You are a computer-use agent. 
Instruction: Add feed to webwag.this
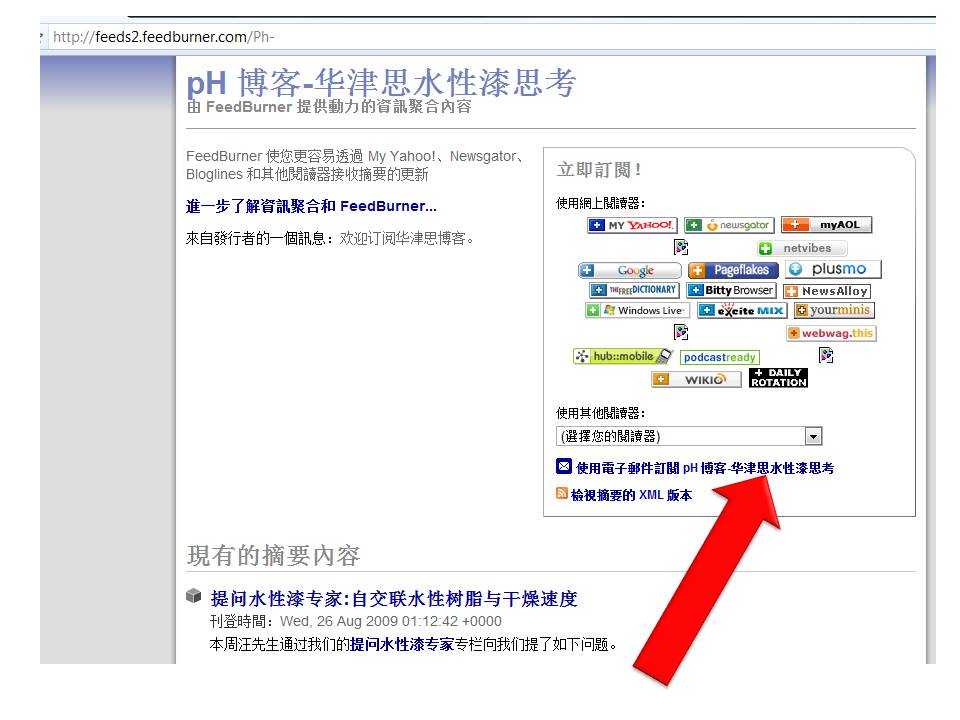(x=831, y=333)
